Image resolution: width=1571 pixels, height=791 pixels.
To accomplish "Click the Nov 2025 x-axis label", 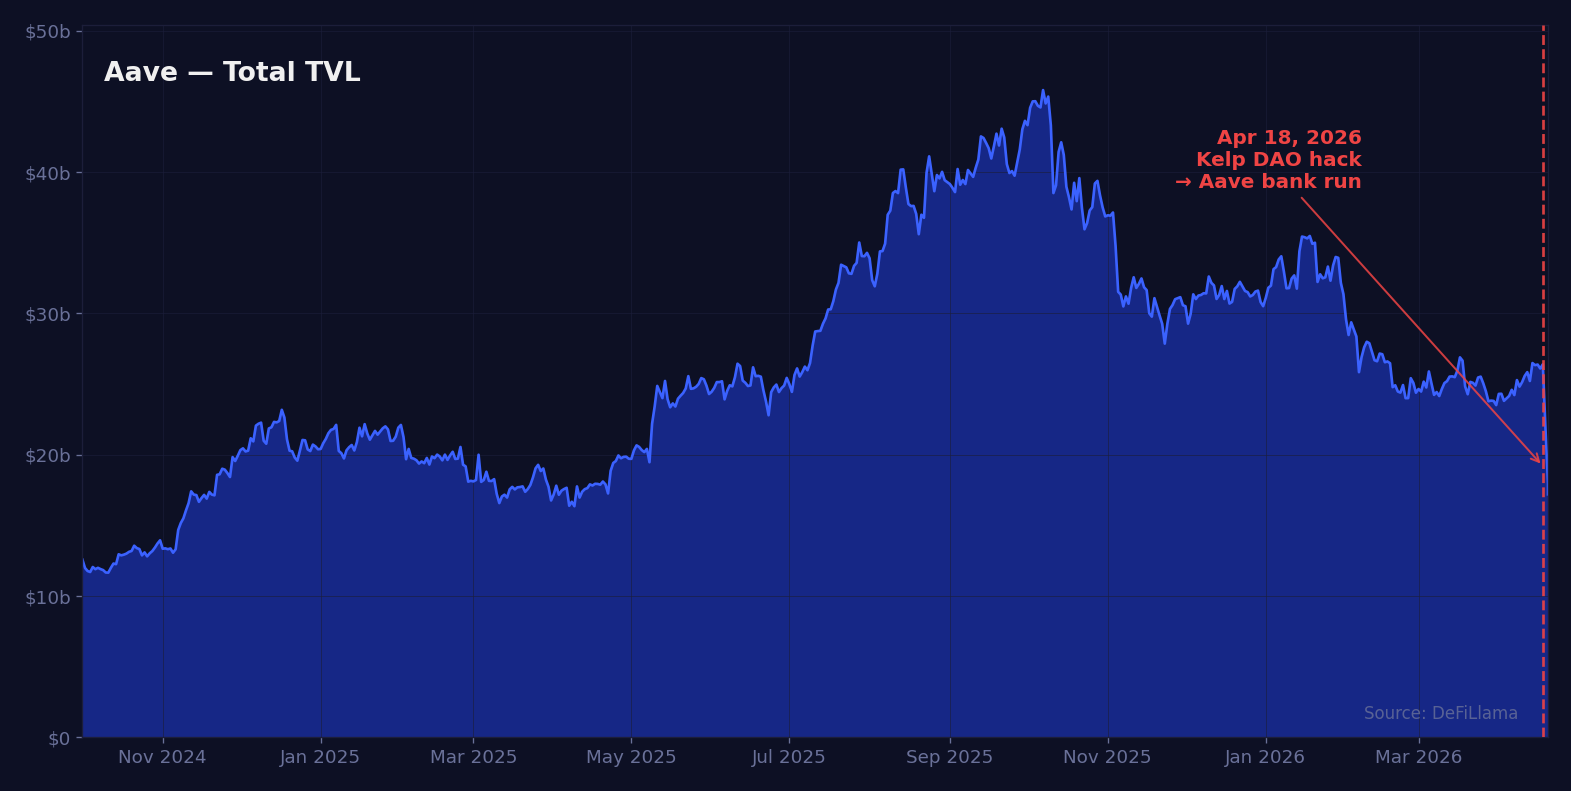I will 1107,758.
